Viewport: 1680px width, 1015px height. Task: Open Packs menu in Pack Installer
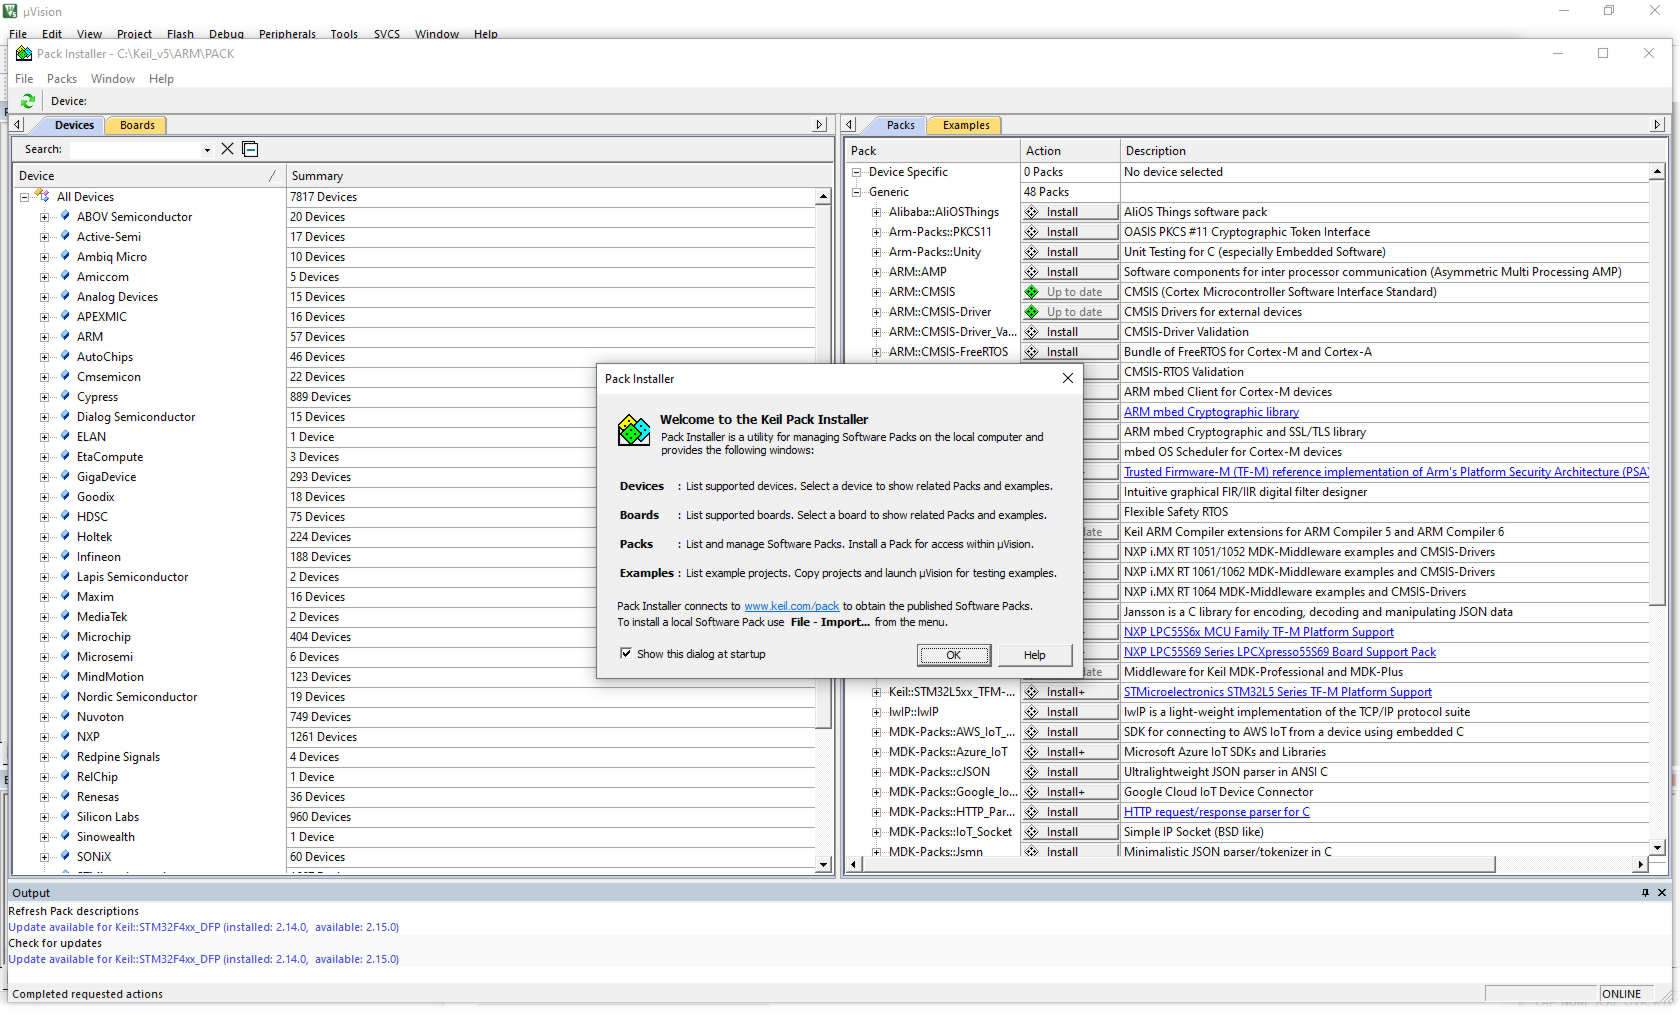62,79
